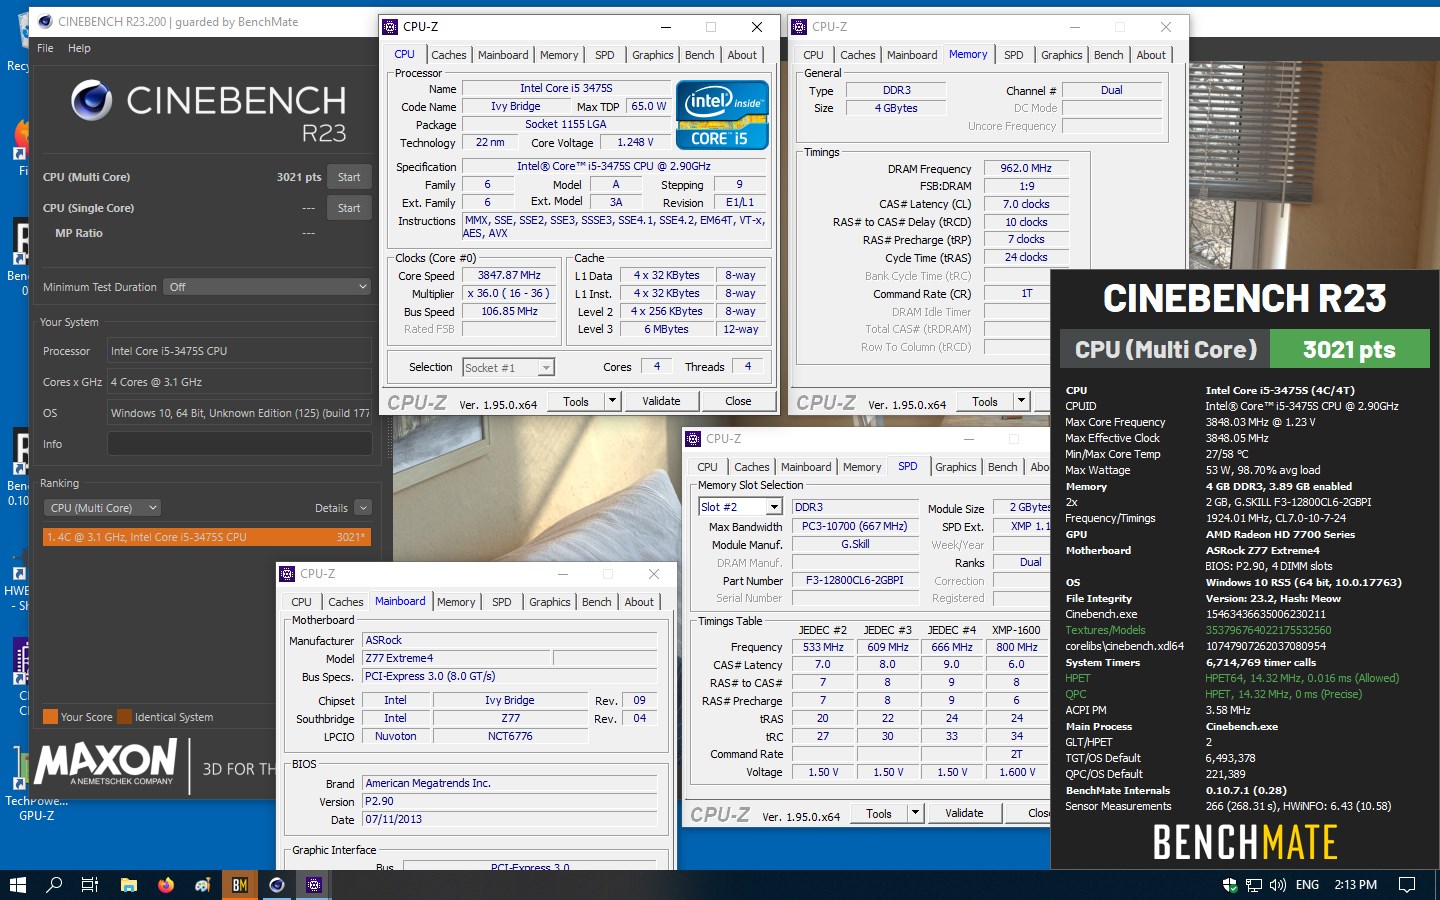Click the Intel Core i5 inside logo
The height and width of the screenshot is (900, 1440).
pyautogui.click(x=723, y=114)
